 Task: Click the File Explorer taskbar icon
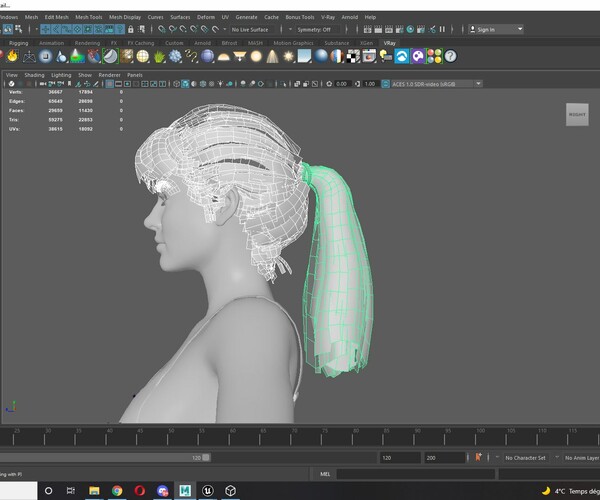[x=94, y=490]
